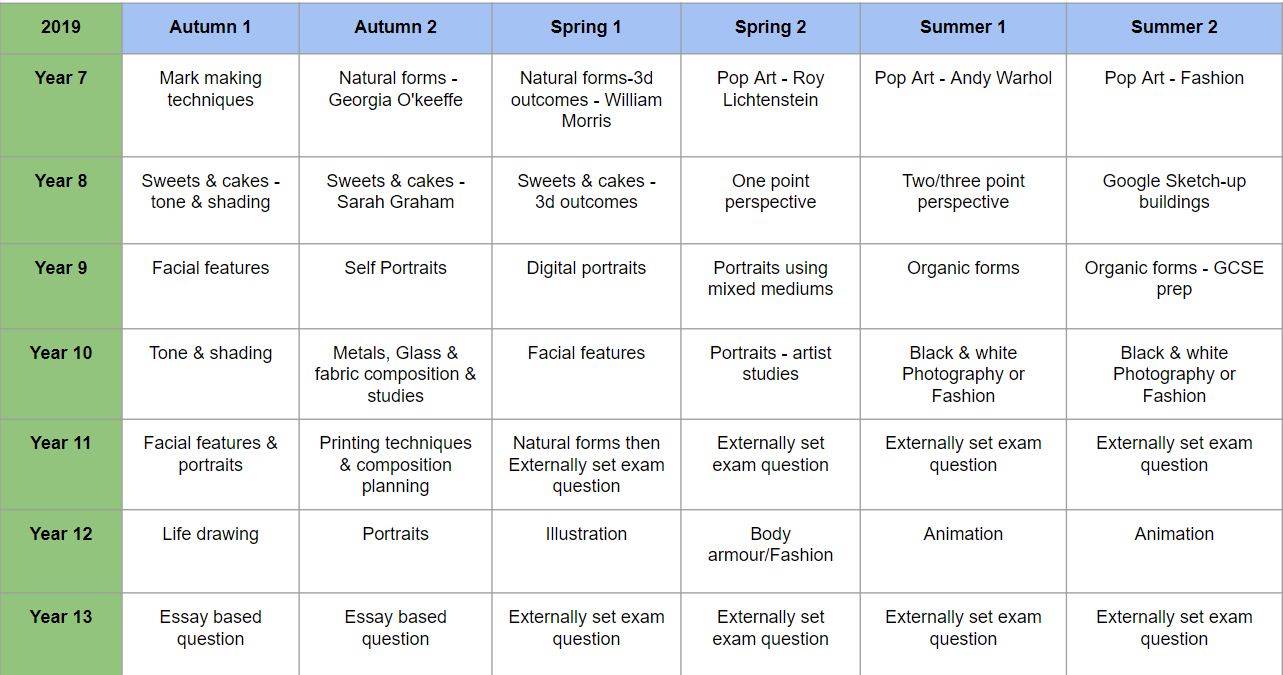
Task: Click the Sweets & cakes - Sarah Graham cell
Action: tap(395, 200)
